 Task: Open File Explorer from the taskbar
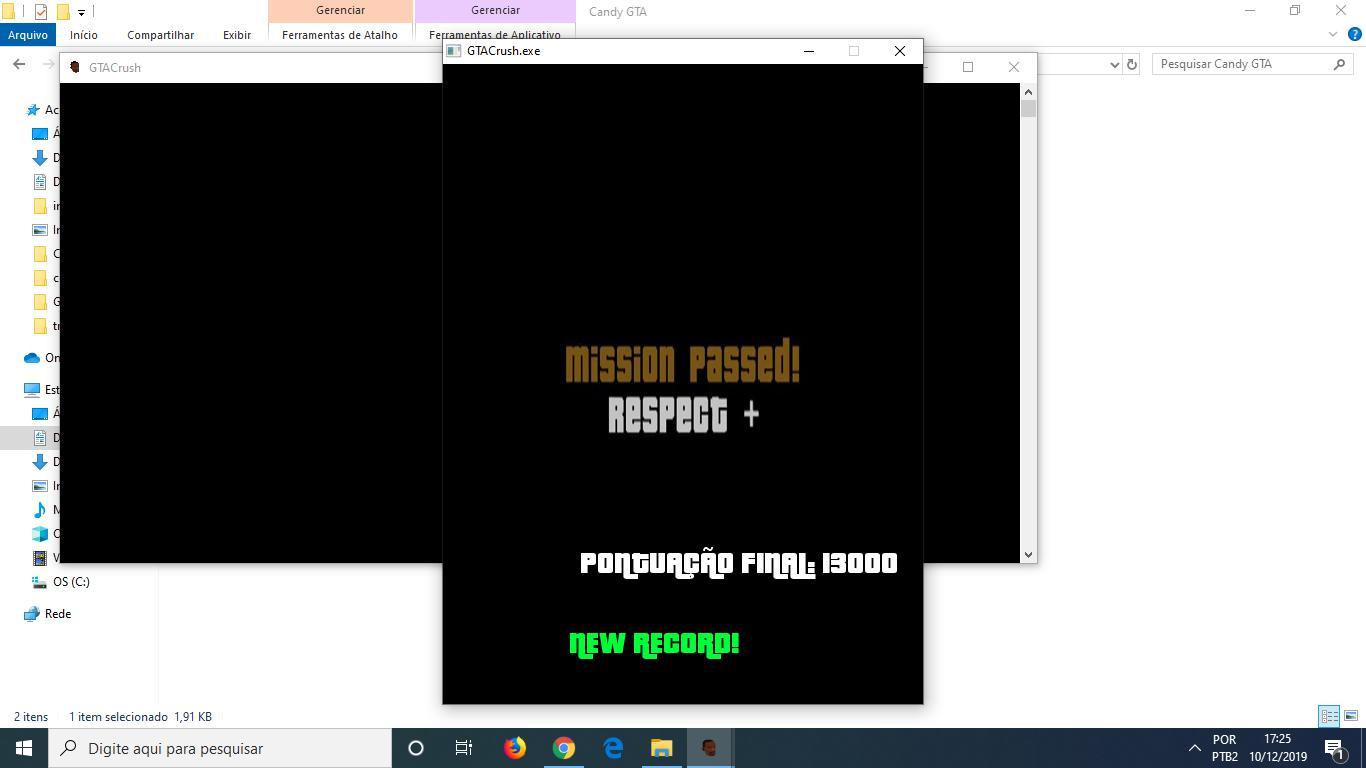point(662,748)
